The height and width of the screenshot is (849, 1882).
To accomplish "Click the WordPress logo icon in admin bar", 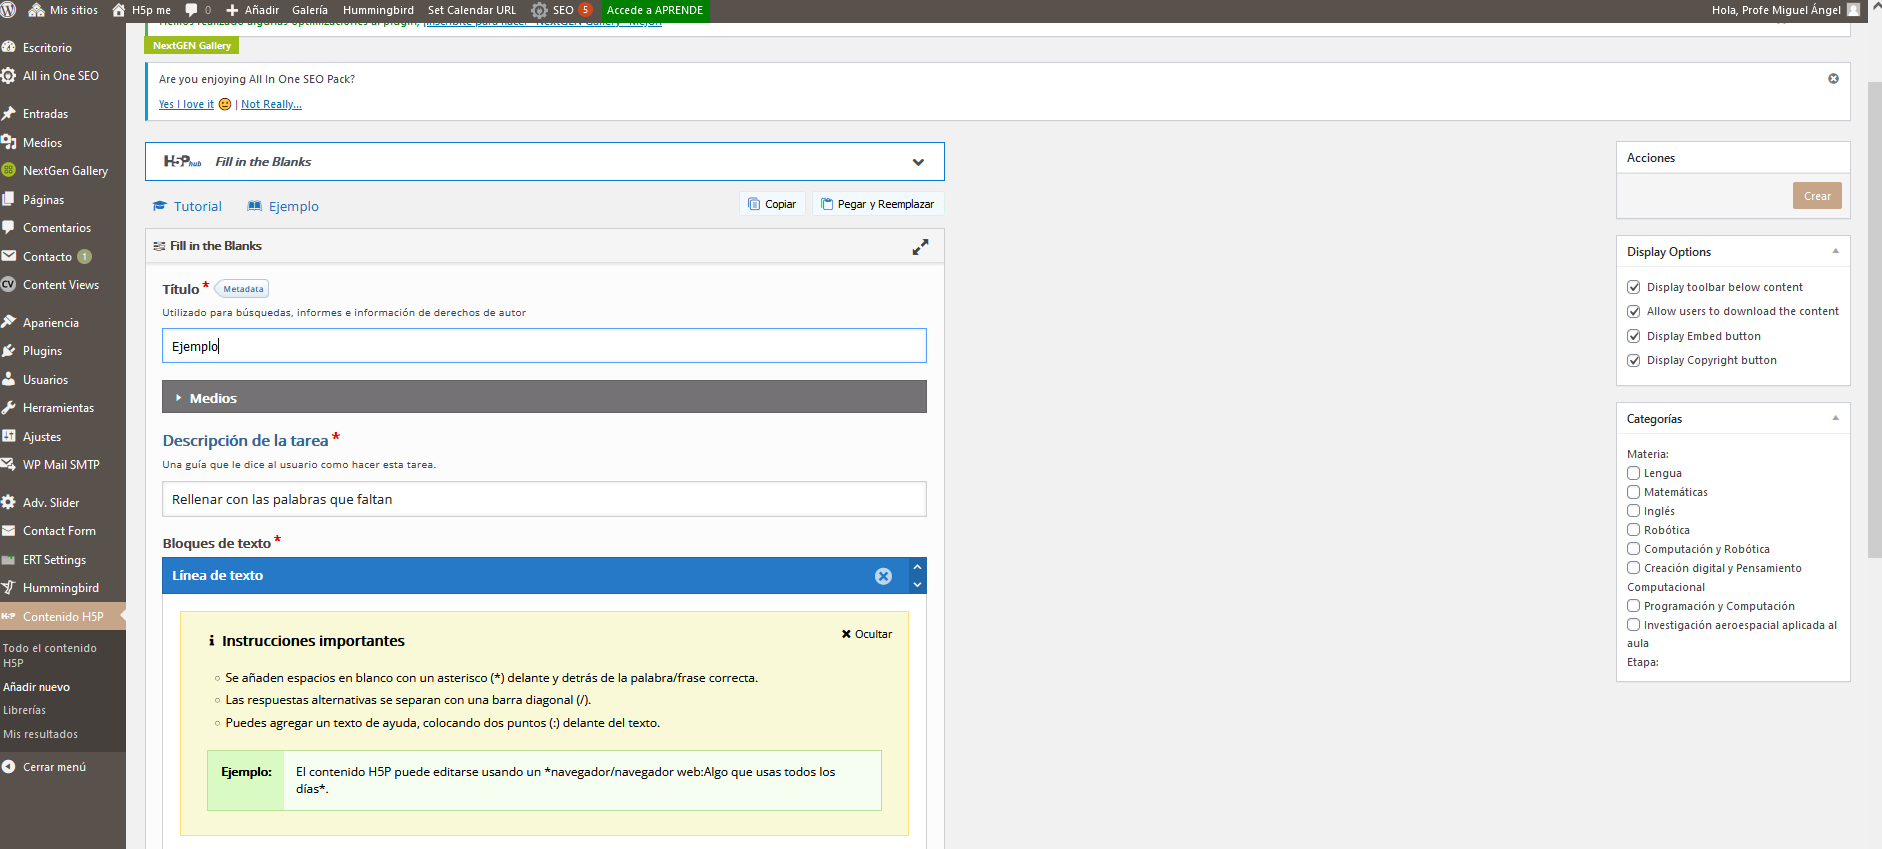I will [9, 10].
